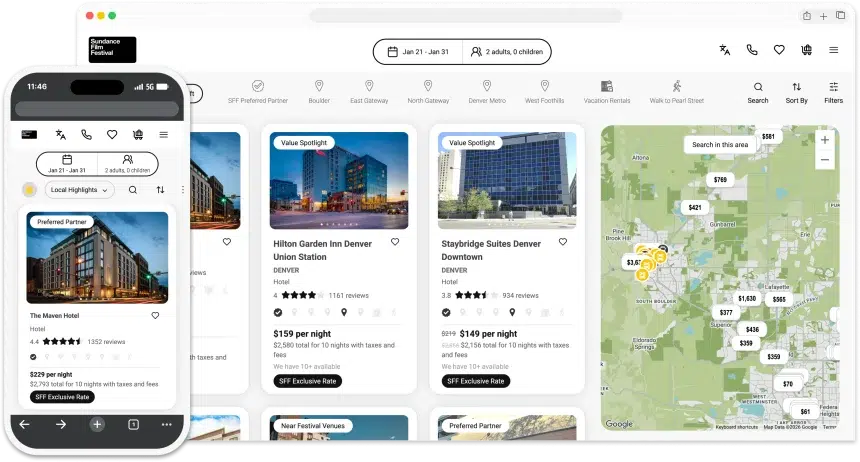Image resolution: width=860 pixels, height=462 pixels.
Task: Open the Sort By control on desktop
Action: click(796, 93)
